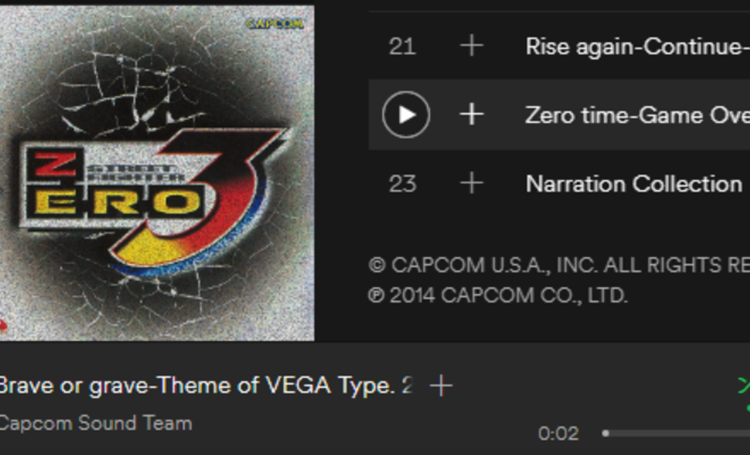Add Rise again-Continue- to Liked Songs

(471, 46)
